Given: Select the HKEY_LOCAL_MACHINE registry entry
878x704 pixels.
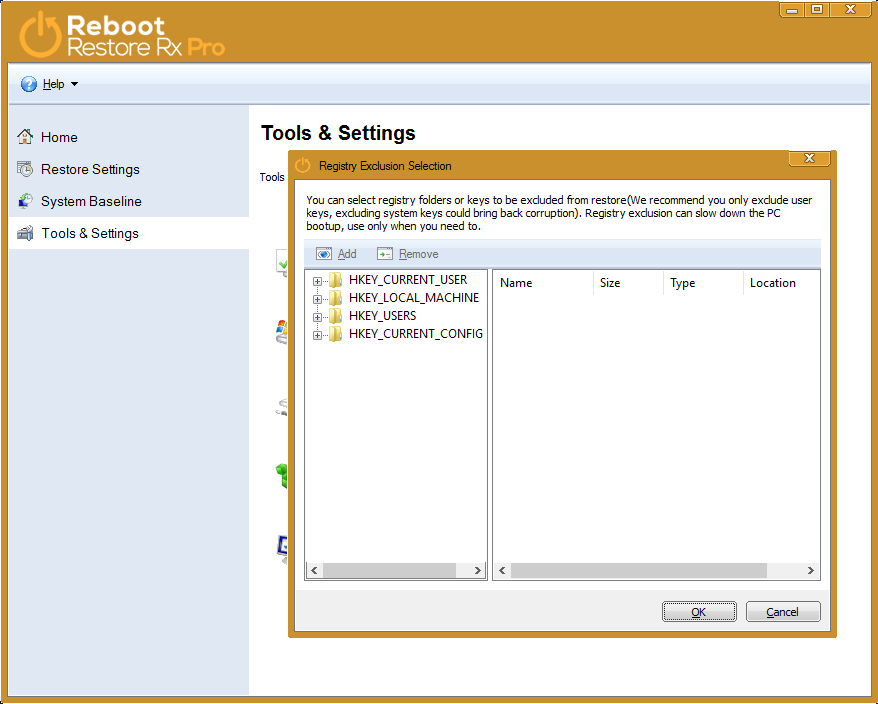Looking at the screenshot, I should tap(413, 298).
